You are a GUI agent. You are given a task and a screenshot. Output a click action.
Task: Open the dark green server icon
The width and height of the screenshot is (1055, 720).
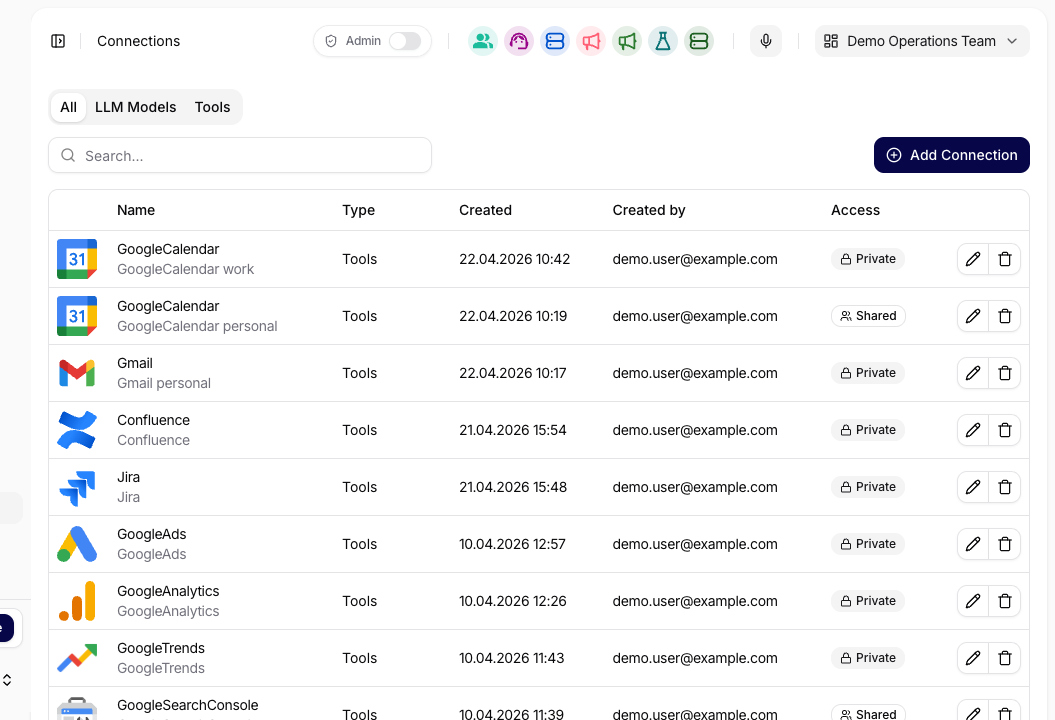pos(699,41)
